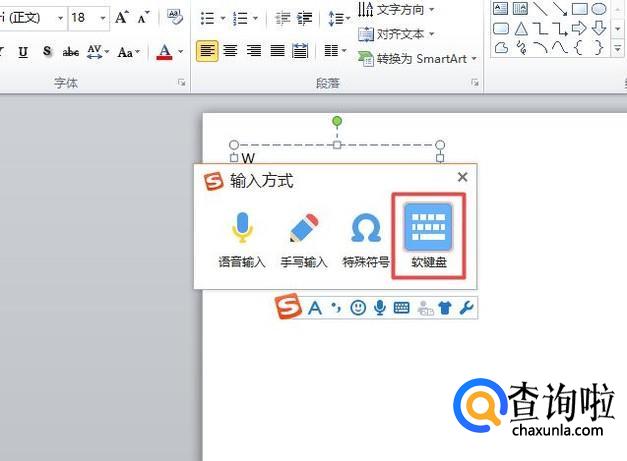Click keyboard icon in Sogou toolbar

[x=401, y=308]
